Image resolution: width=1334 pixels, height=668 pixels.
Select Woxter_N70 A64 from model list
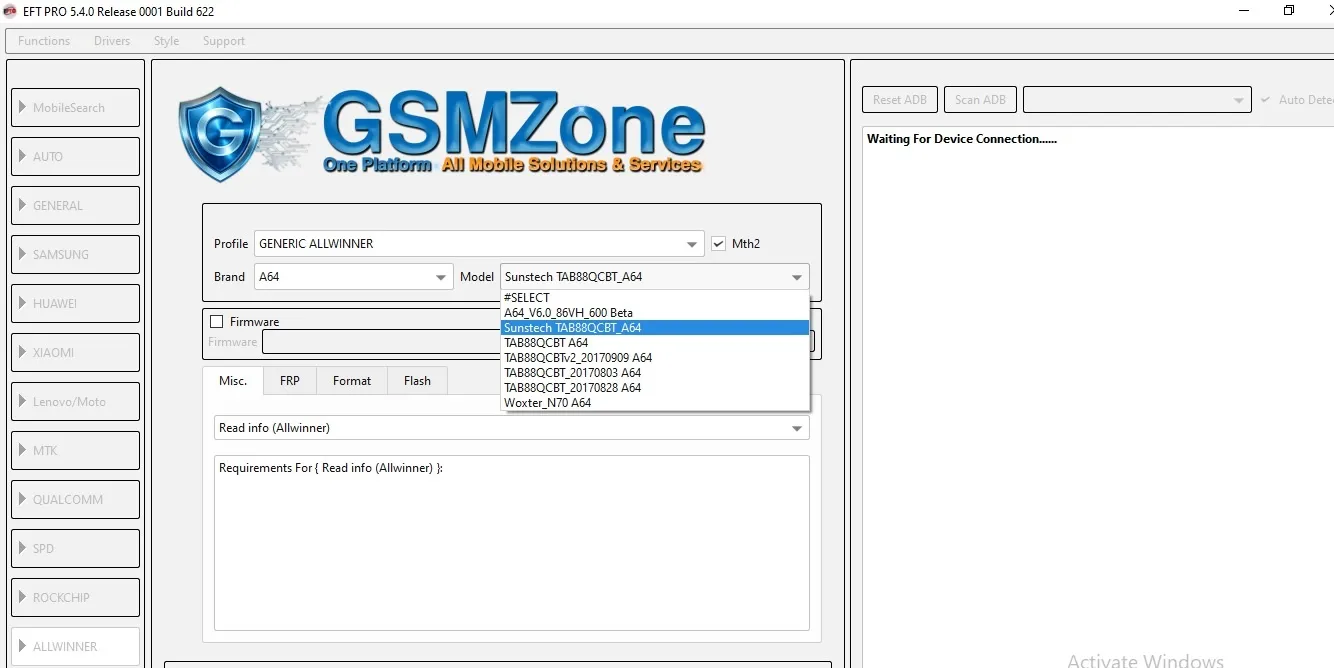point(548,403)
